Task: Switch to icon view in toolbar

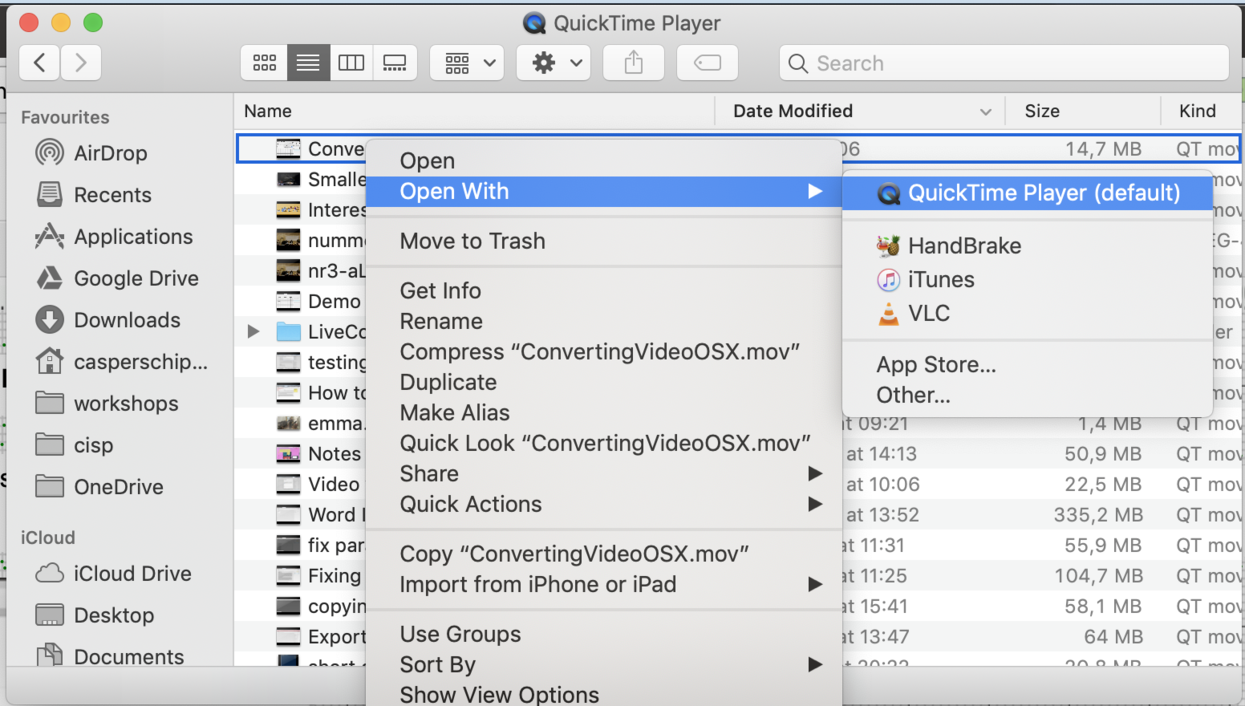Action: pyautogui.click(x=265, y=63)
